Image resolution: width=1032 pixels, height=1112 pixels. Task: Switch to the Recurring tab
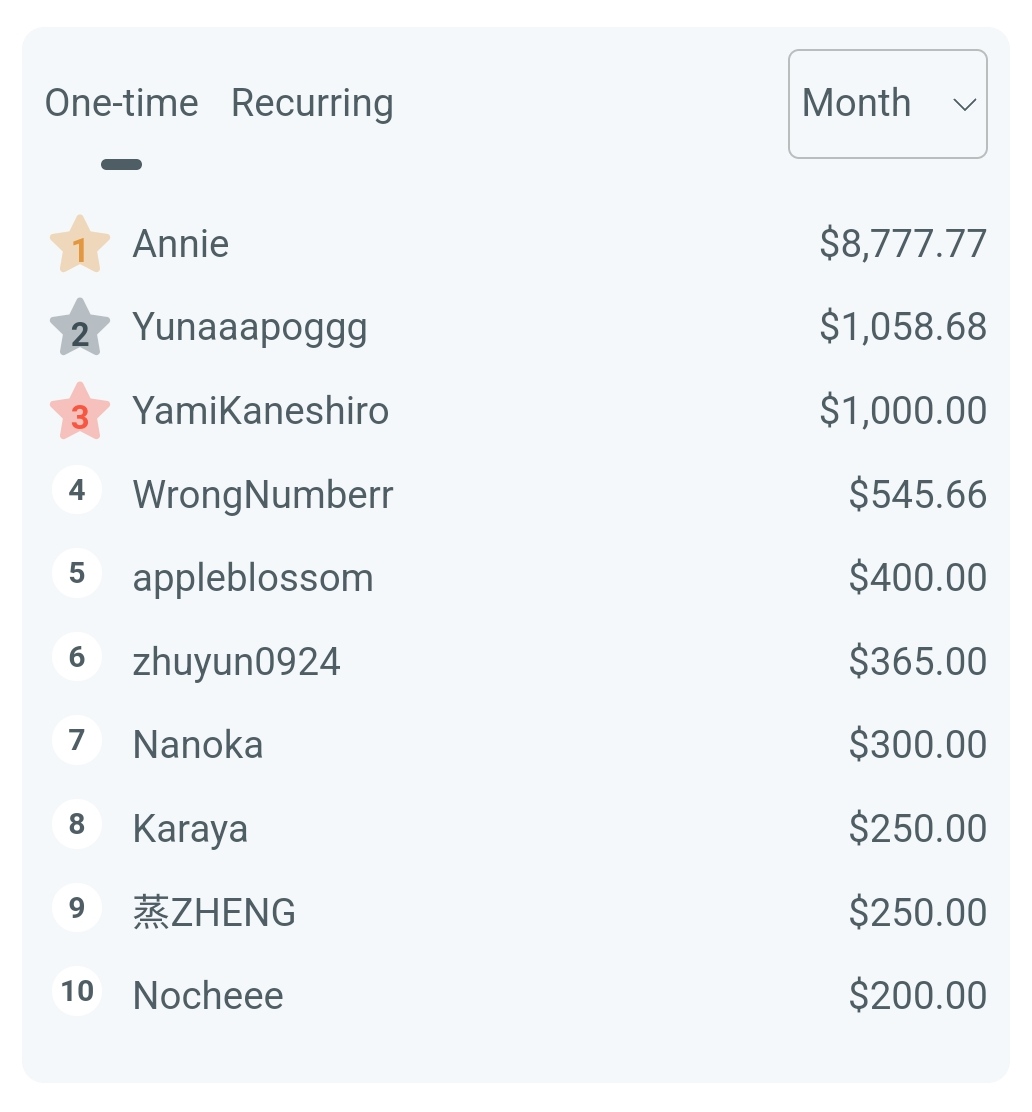pos(312,103)
